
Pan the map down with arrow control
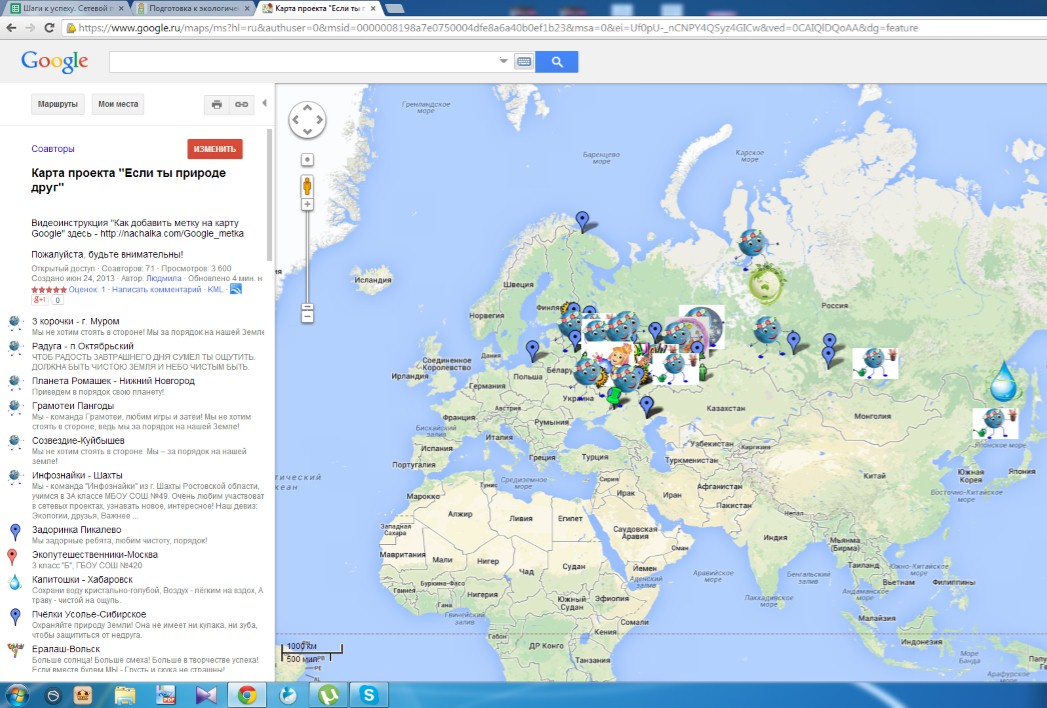[x=307, y=132]
